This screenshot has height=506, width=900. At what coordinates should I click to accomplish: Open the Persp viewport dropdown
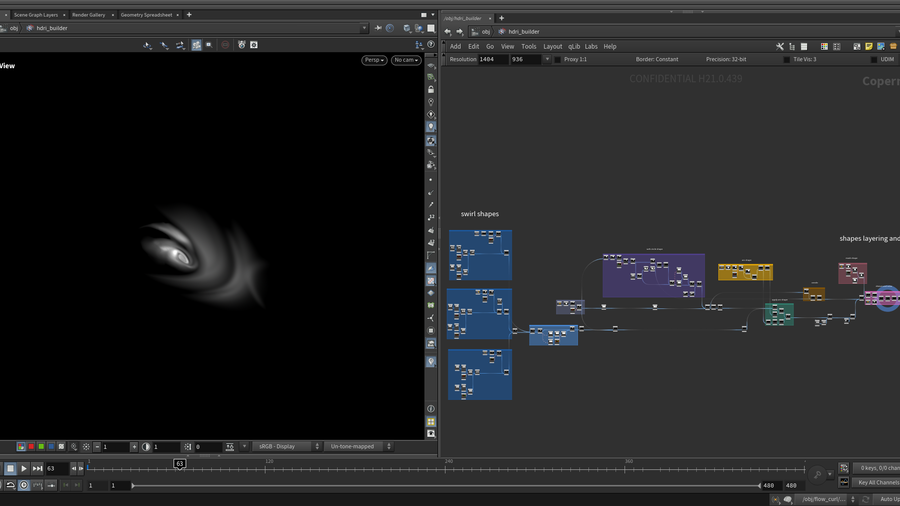pyautogui.click(x=374, y=60)
